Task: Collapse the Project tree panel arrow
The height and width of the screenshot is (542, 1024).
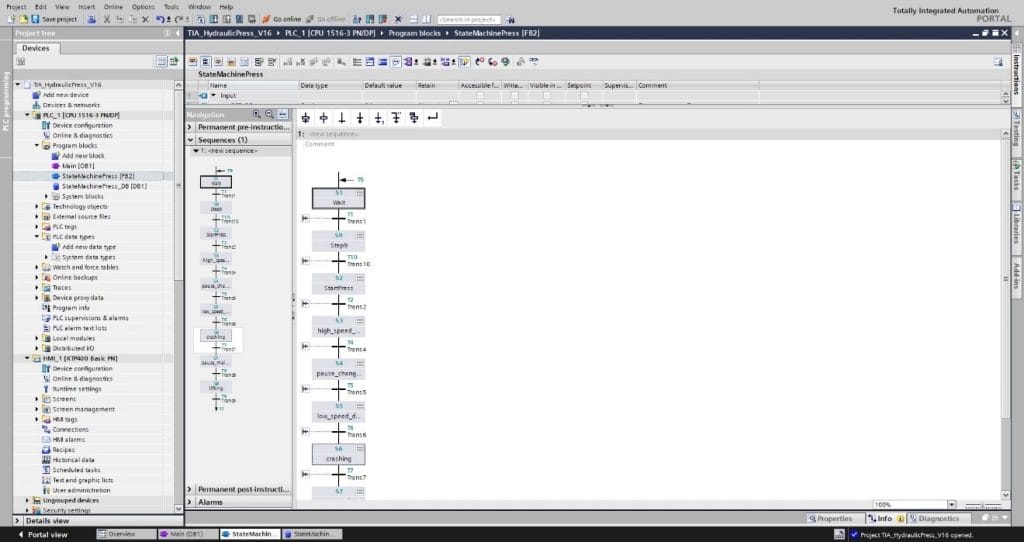Action: click(x=178, y=33)
